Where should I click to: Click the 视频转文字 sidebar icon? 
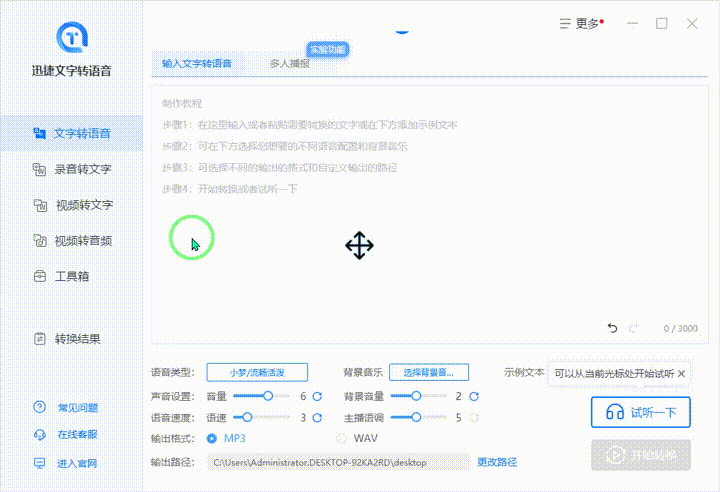(x=40, y=205)
